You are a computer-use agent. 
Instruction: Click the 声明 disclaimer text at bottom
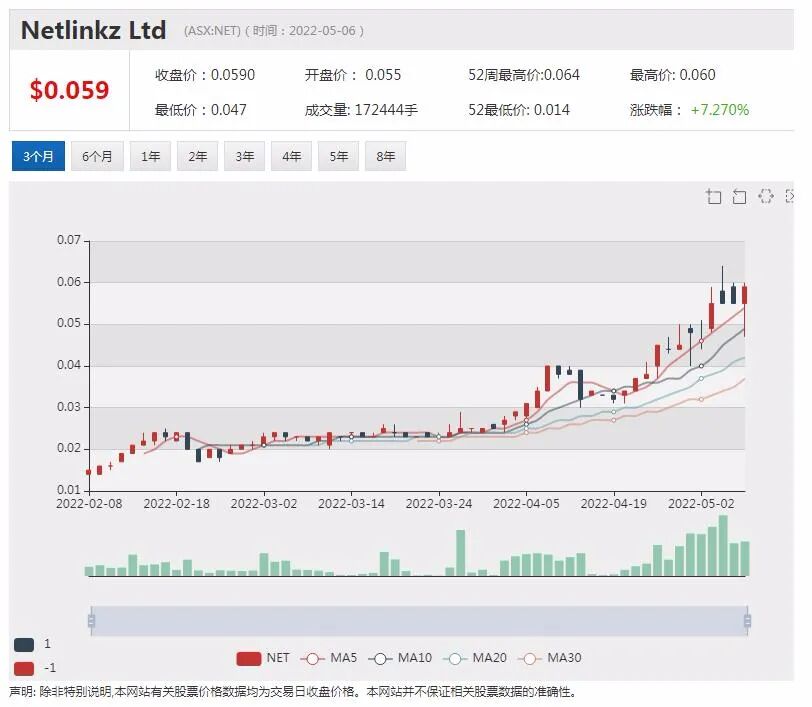click(x=293, y=692)
